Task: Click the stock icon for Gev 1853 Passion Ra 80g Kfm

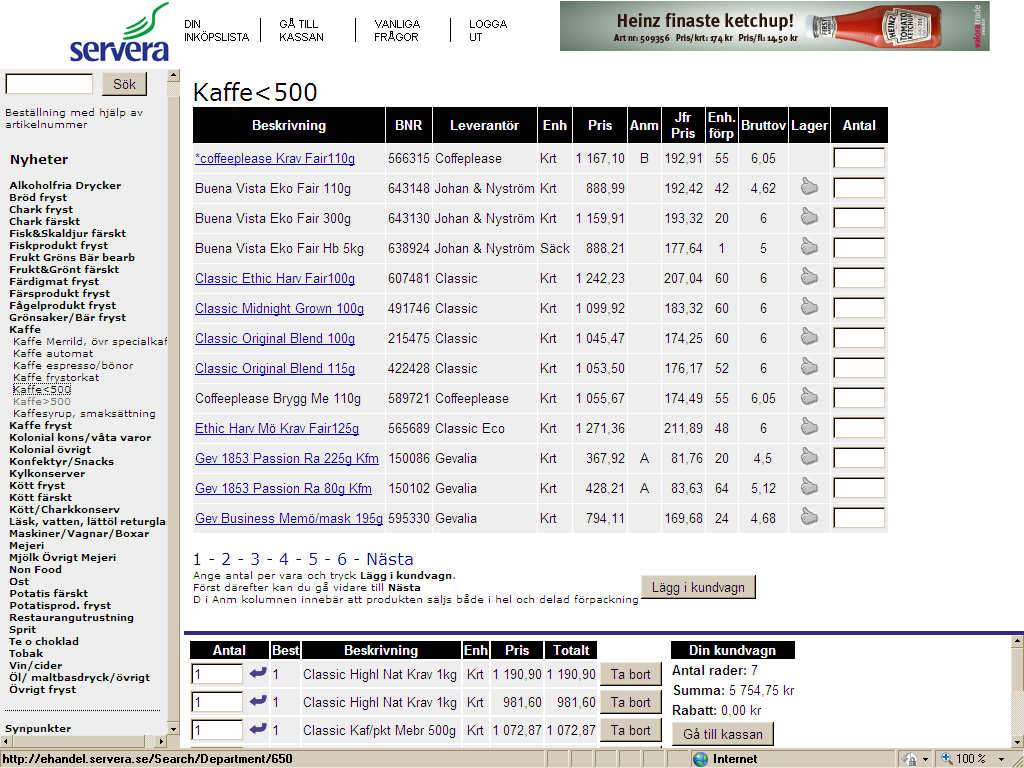Action: coord(809,488)
